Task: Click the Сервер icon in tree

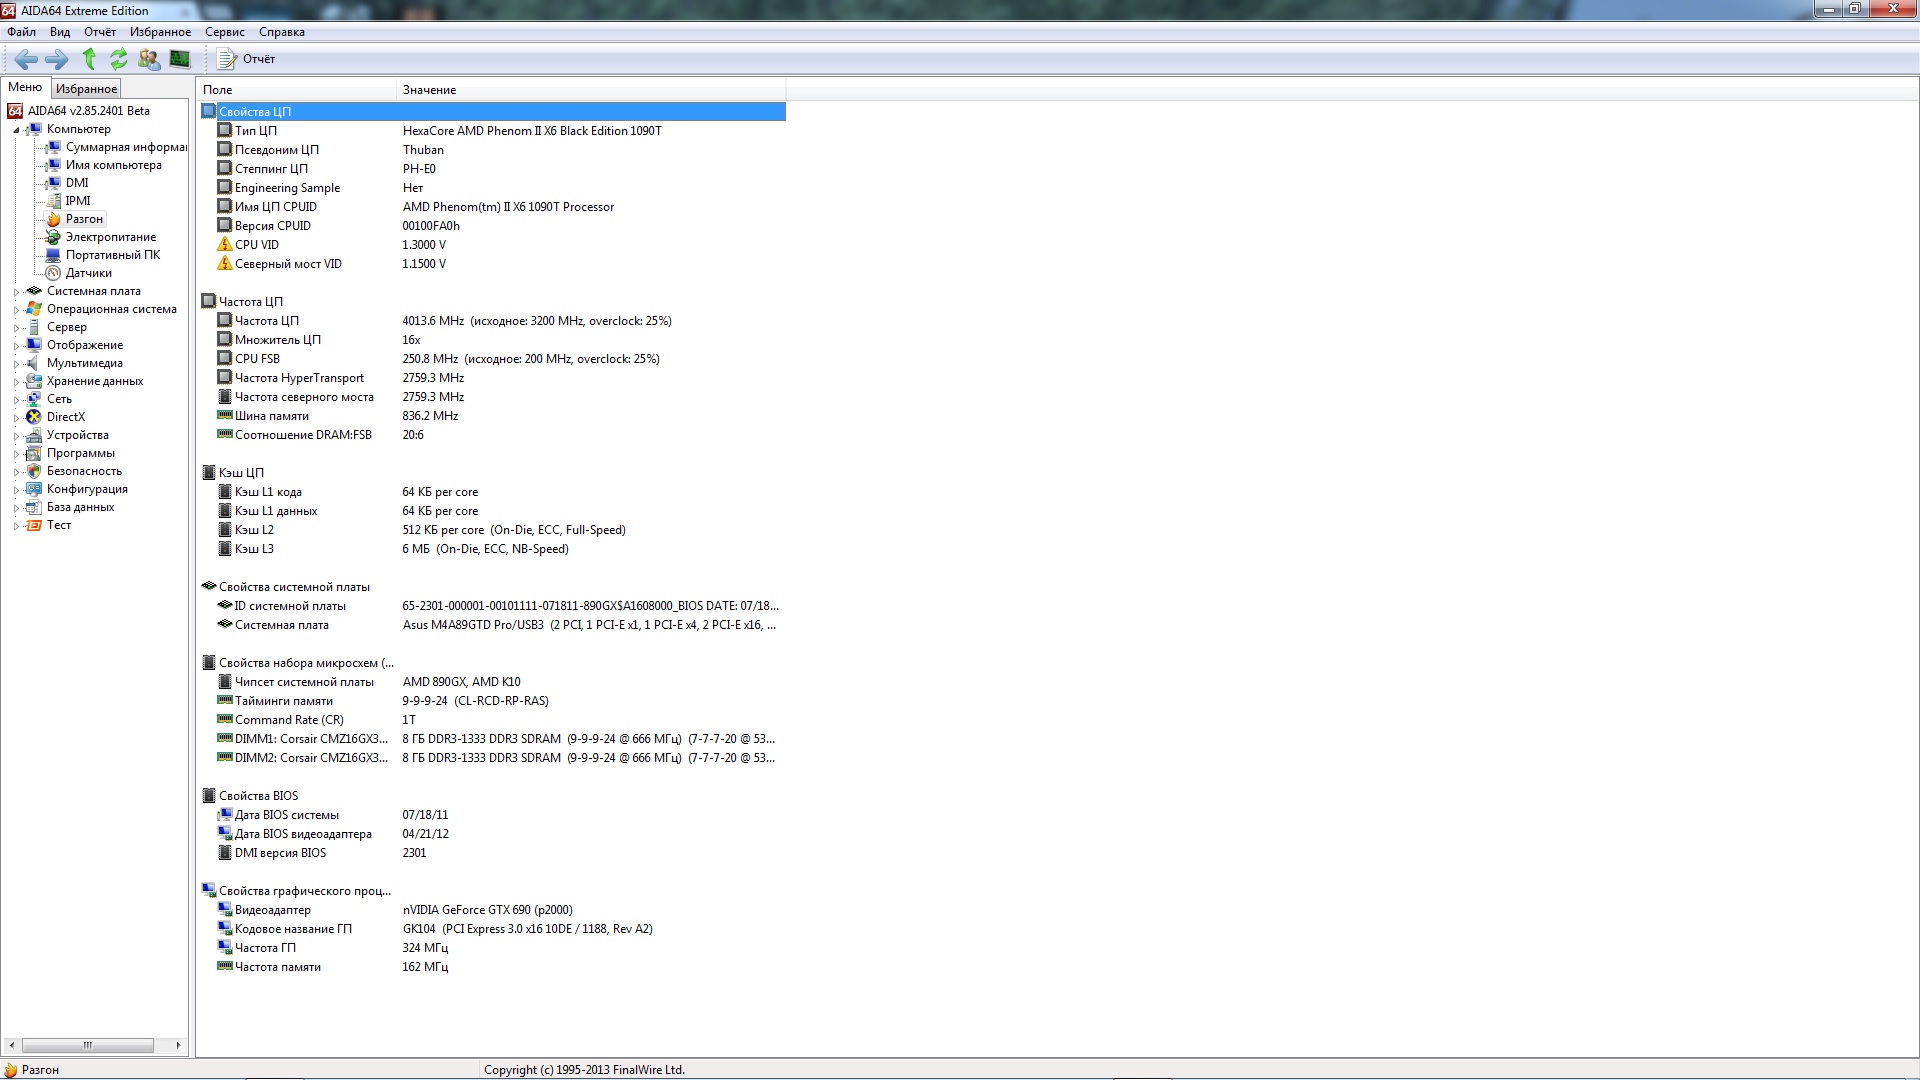Action: [x=34, y=327]
